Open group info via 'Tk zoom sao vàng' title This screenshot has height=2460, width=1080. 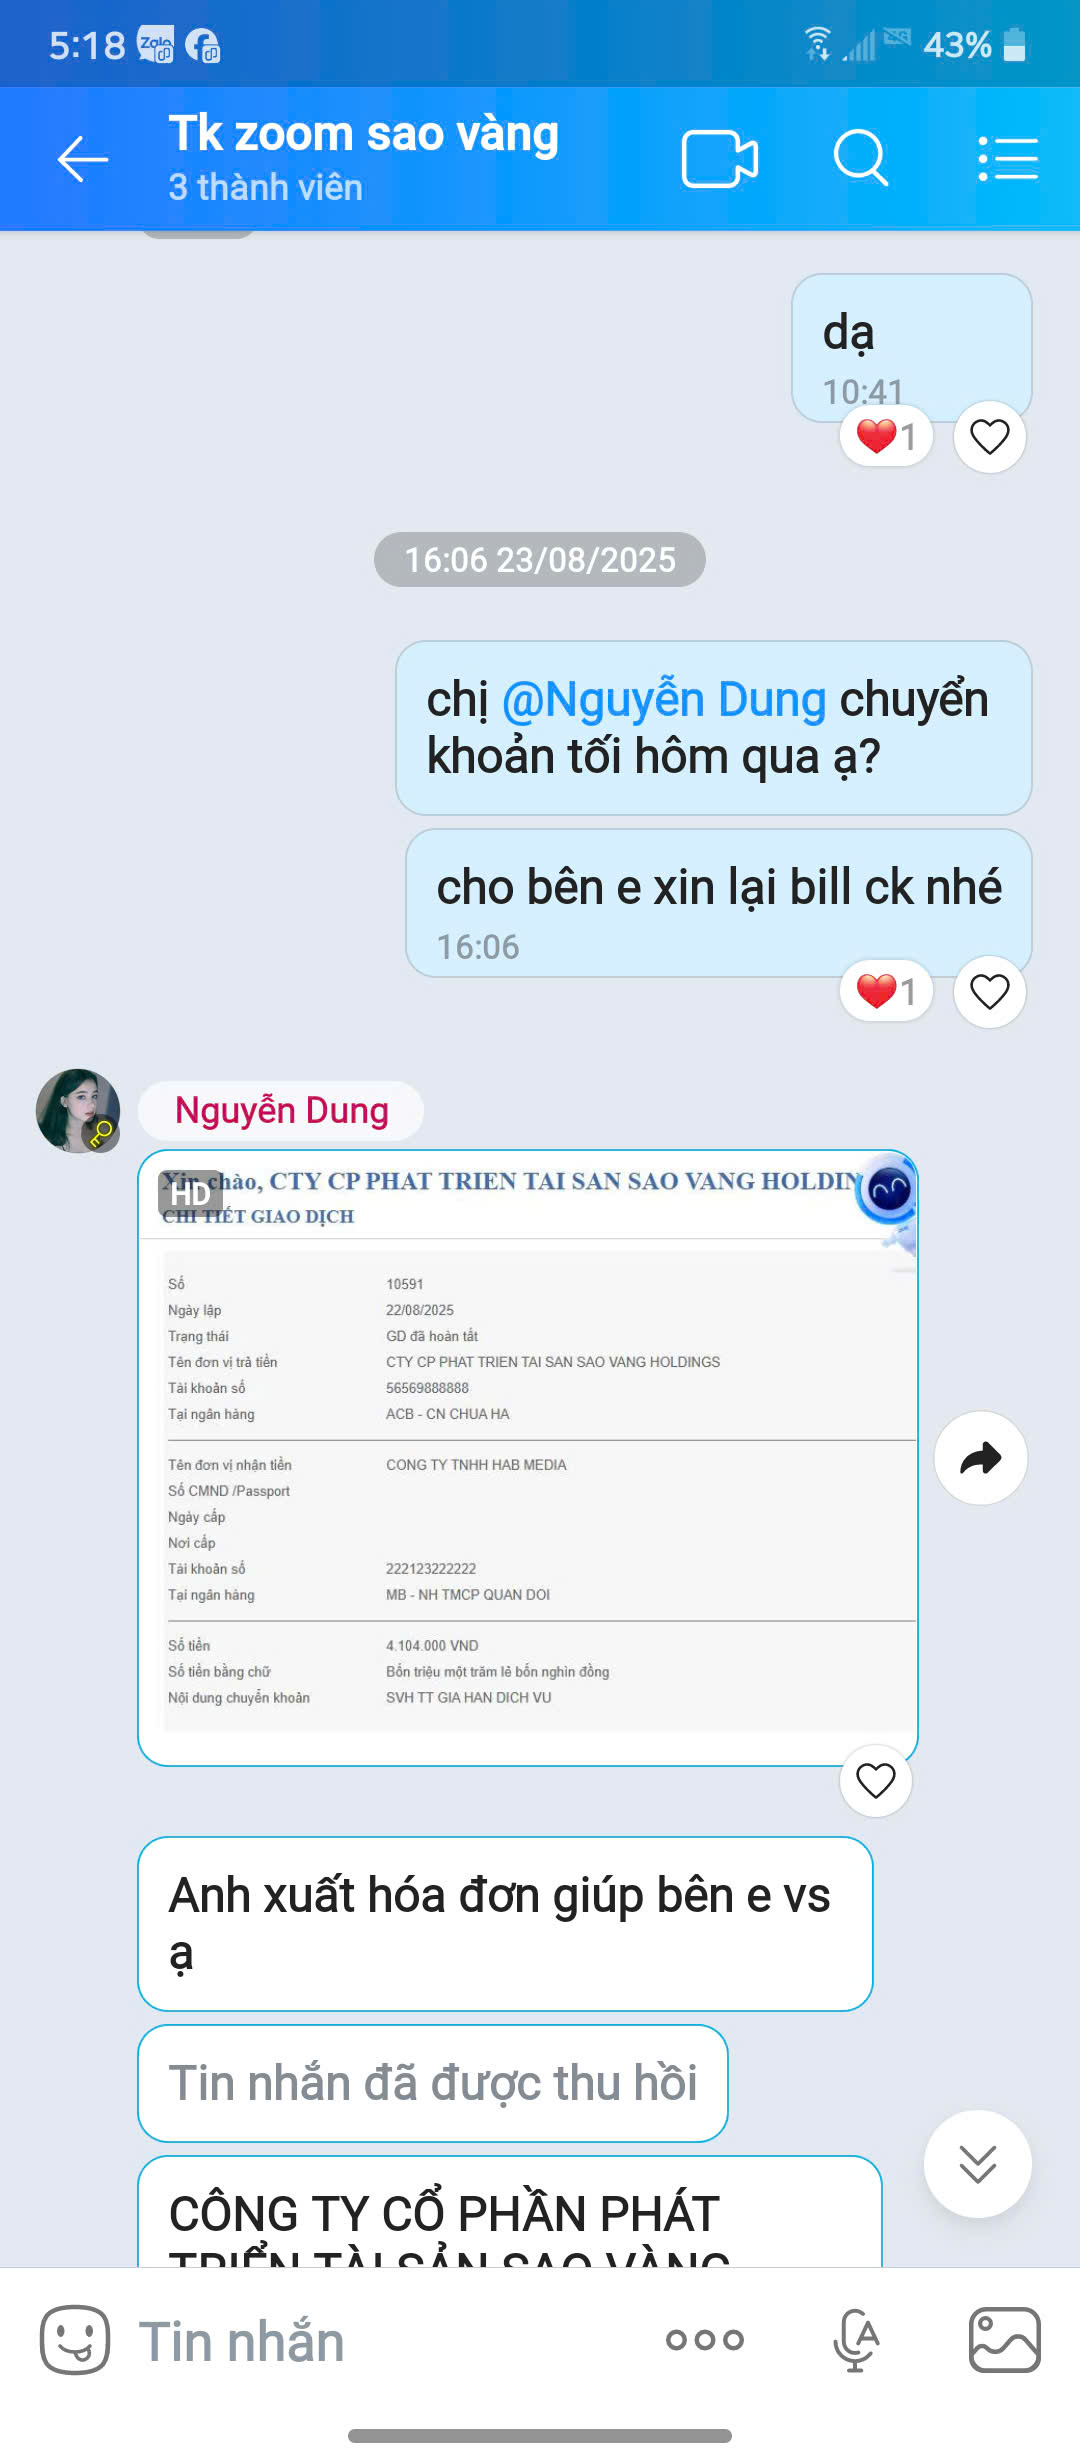tap(363, 134)
